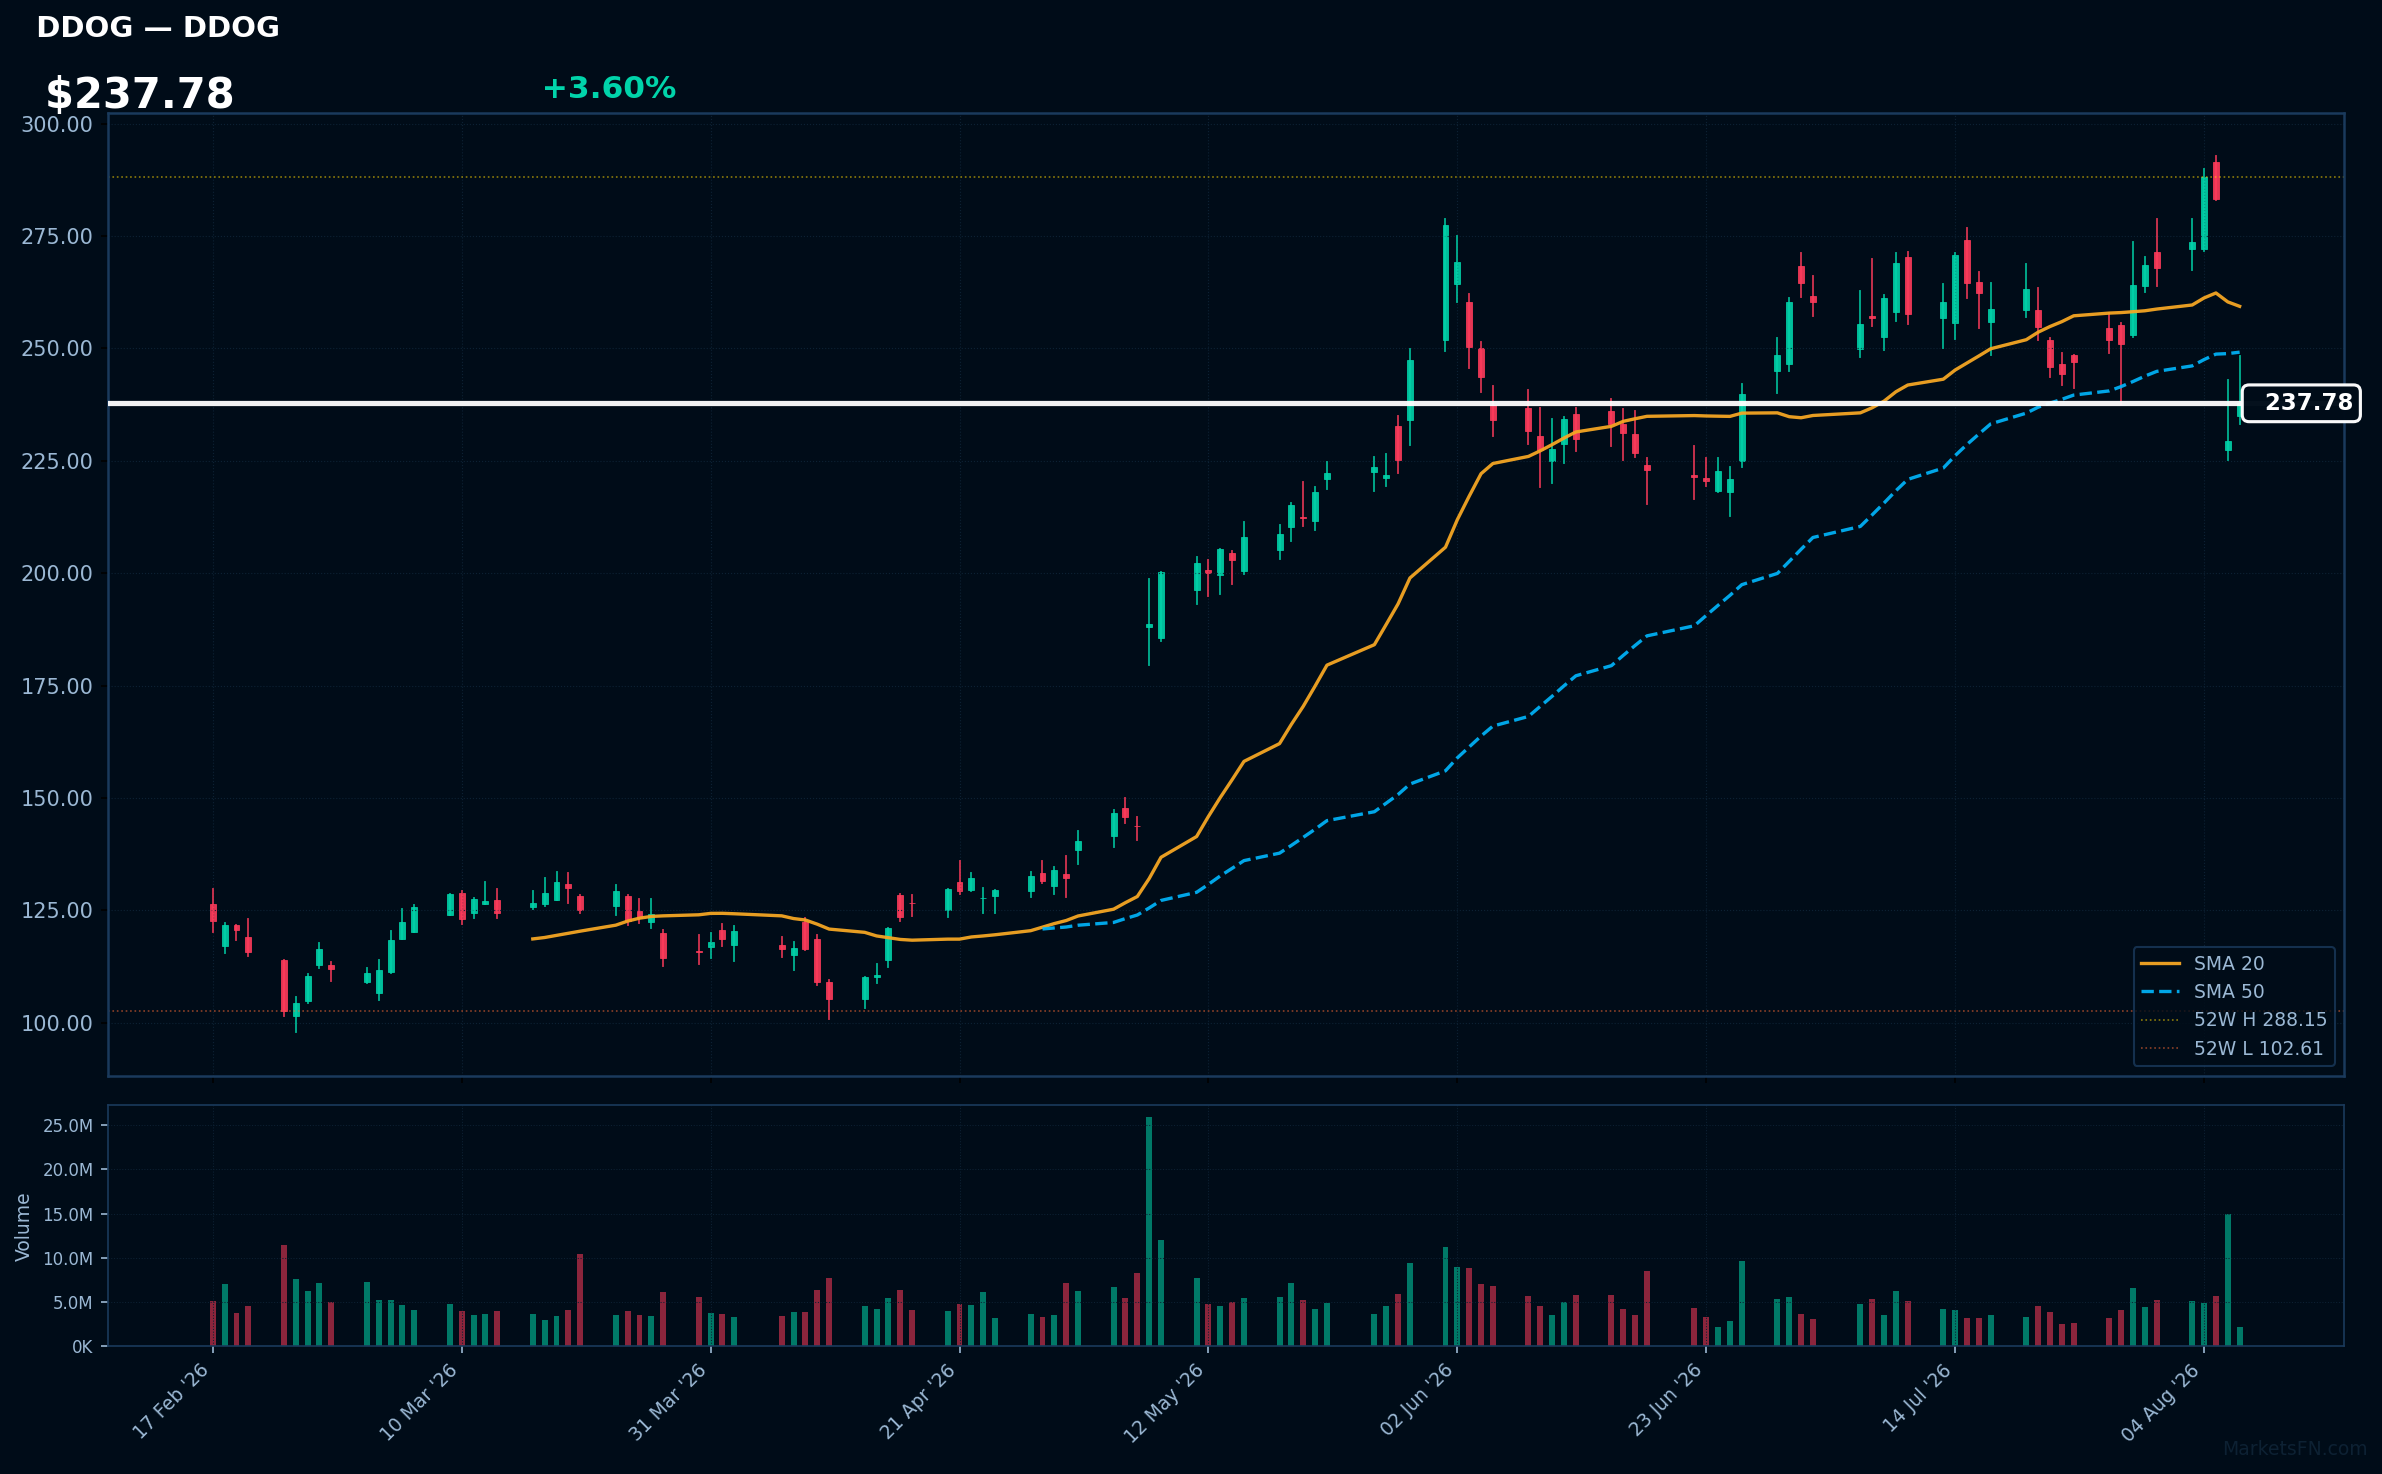
Task: Click the "+3.60%" change value
Action: pos(609,88)
